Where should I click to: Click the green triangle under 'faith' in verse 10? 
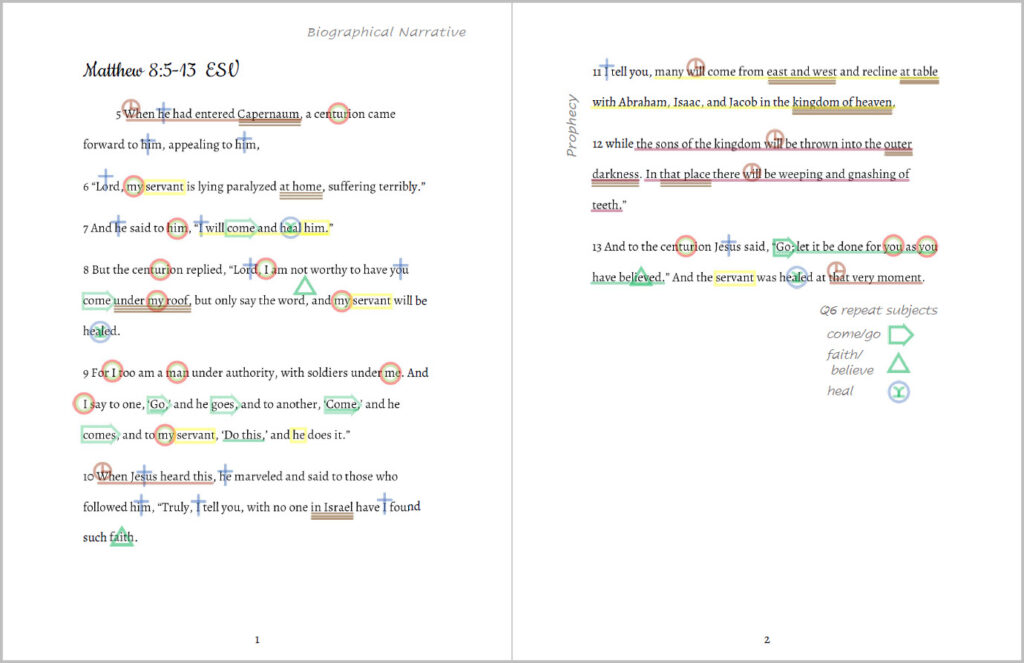pyautogui.click(x=122, y=536)
